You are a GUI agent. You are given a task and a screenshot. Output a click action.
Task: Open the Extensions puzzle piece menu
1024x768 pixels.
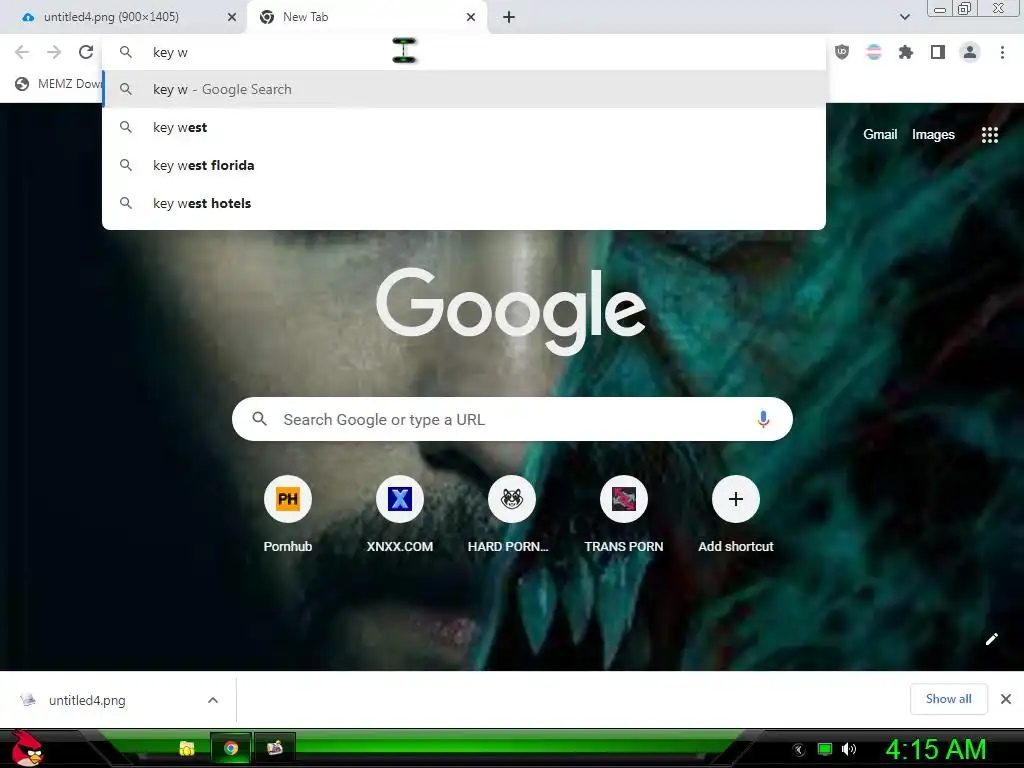coord(906,52)
